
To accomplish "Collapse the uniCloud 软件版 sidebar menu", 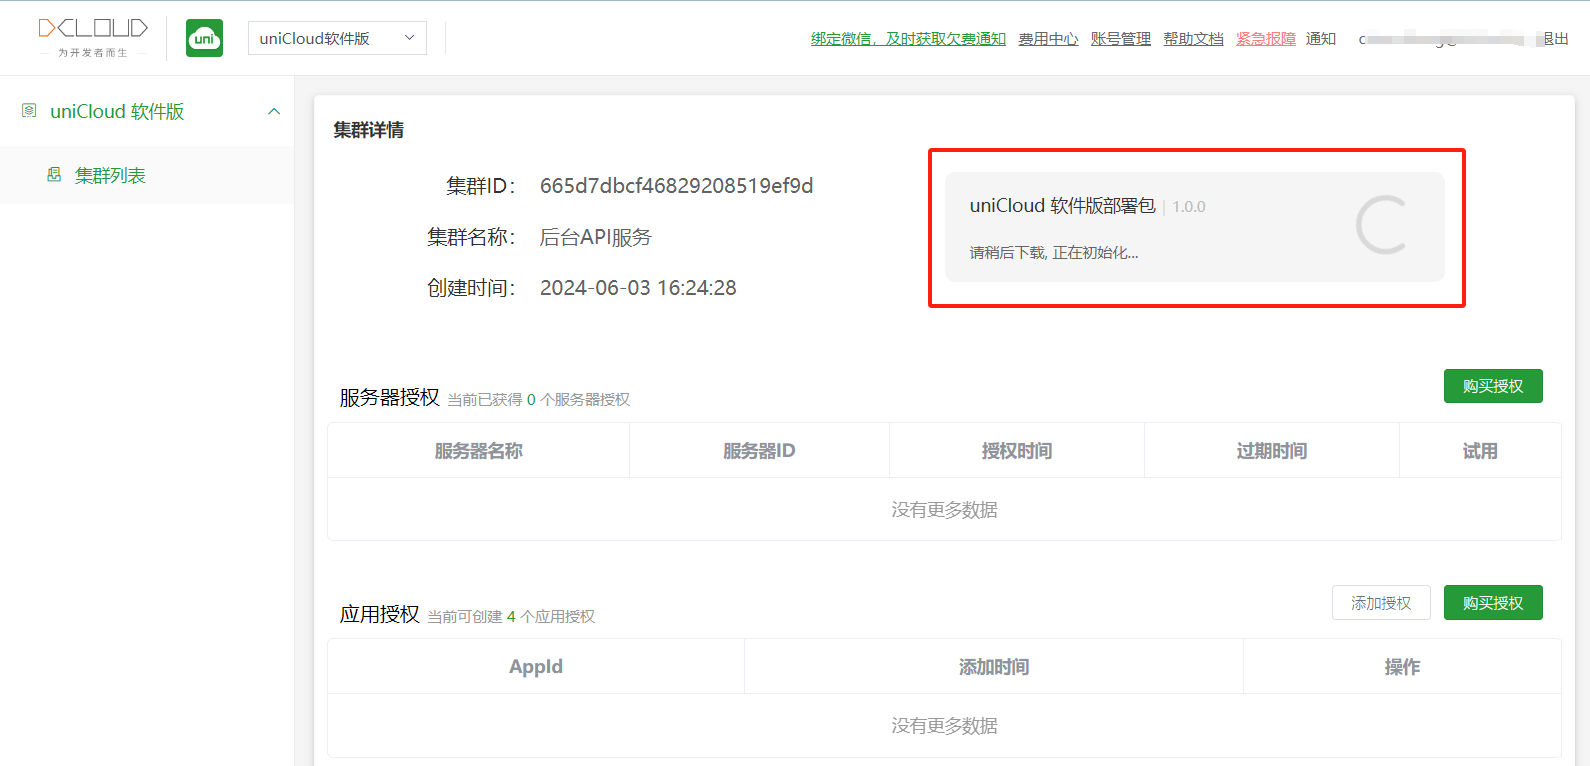I will click(x=274, y=112).
